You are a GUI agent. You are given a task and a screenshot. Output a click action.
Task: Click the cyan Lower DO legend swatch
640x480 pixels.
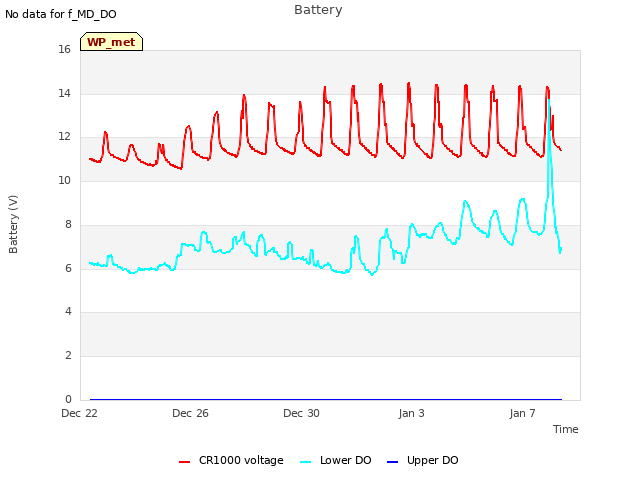pyautogui.click(x=305, y=462)
